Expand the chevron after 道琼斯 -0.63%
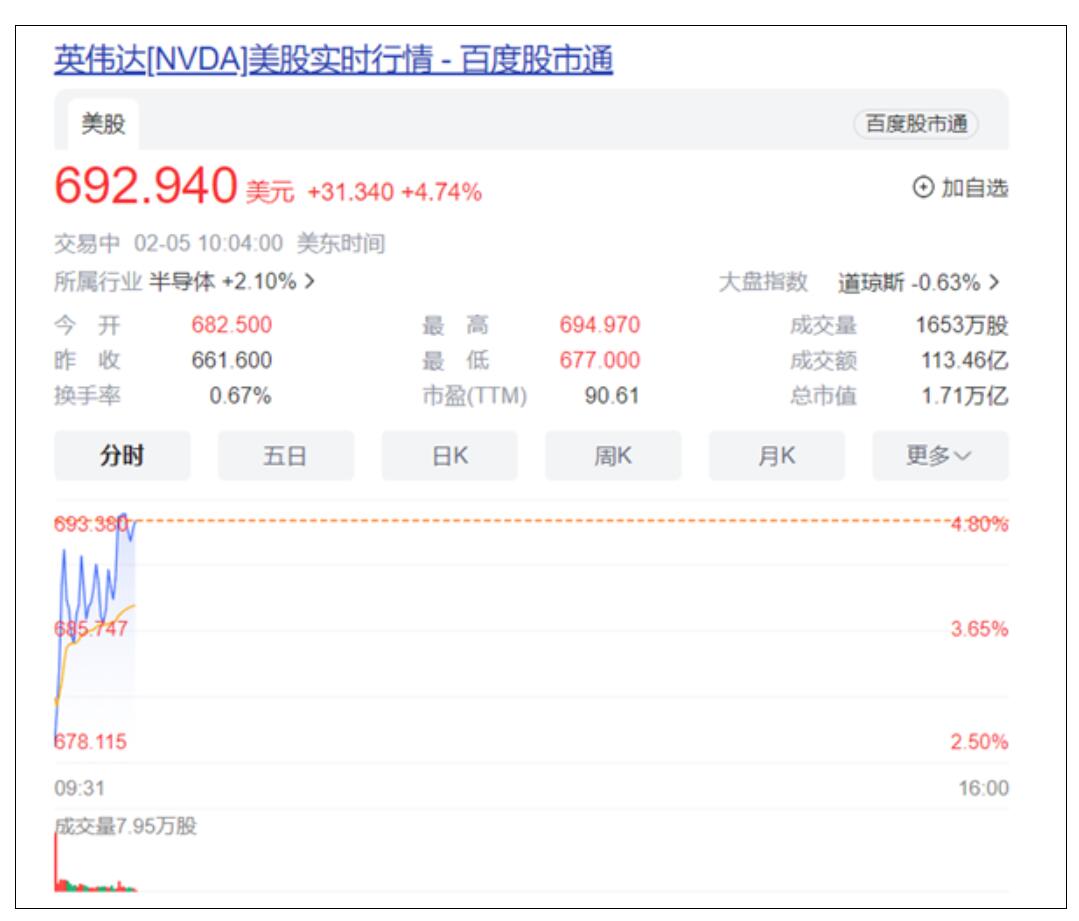Screen dimensions: 1079x921 click(x=994, y=282)
